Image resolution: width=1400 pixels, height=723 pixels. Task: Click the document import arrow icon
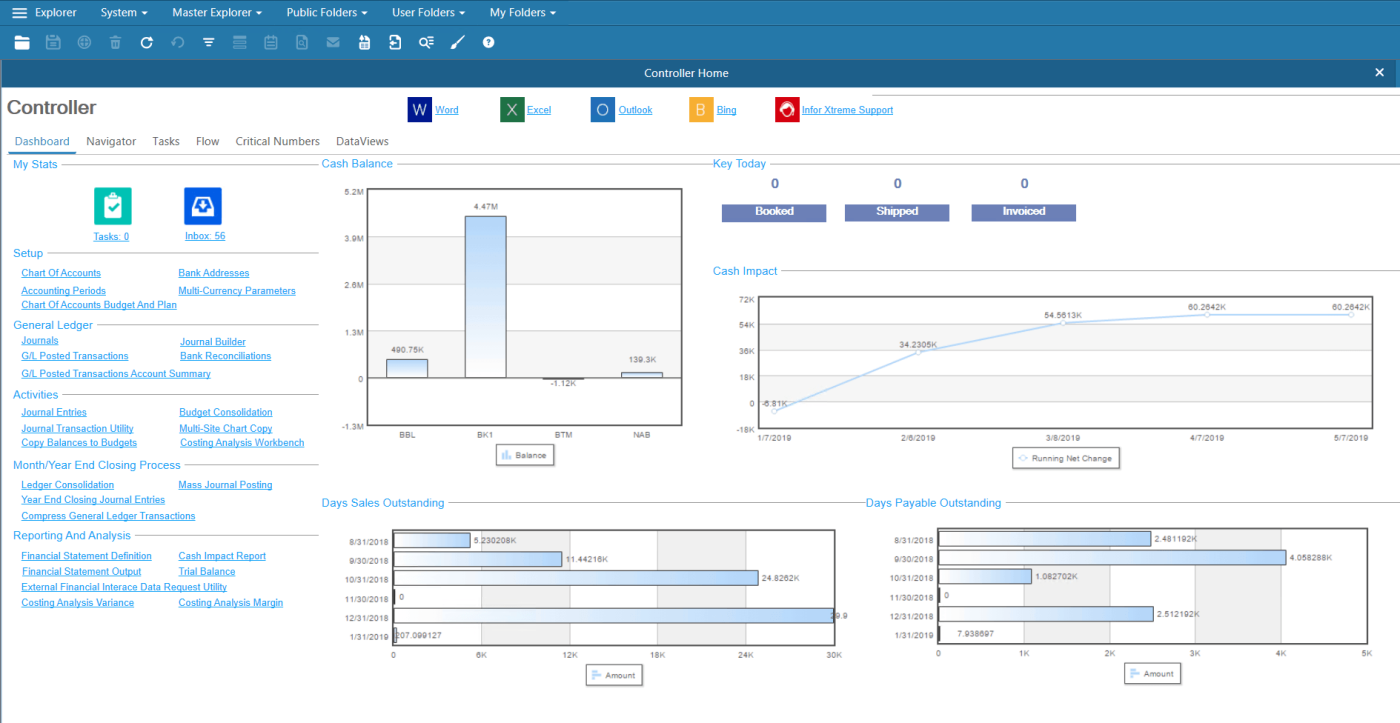[x=395, y=42]
